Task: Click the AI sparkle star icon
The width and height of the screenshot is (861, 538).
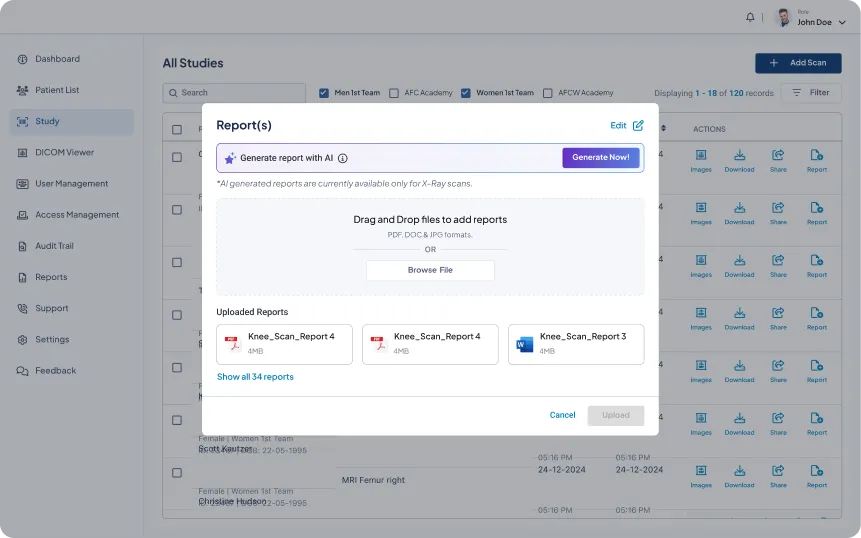Action: pyautogui.click(x=230, y=158)
